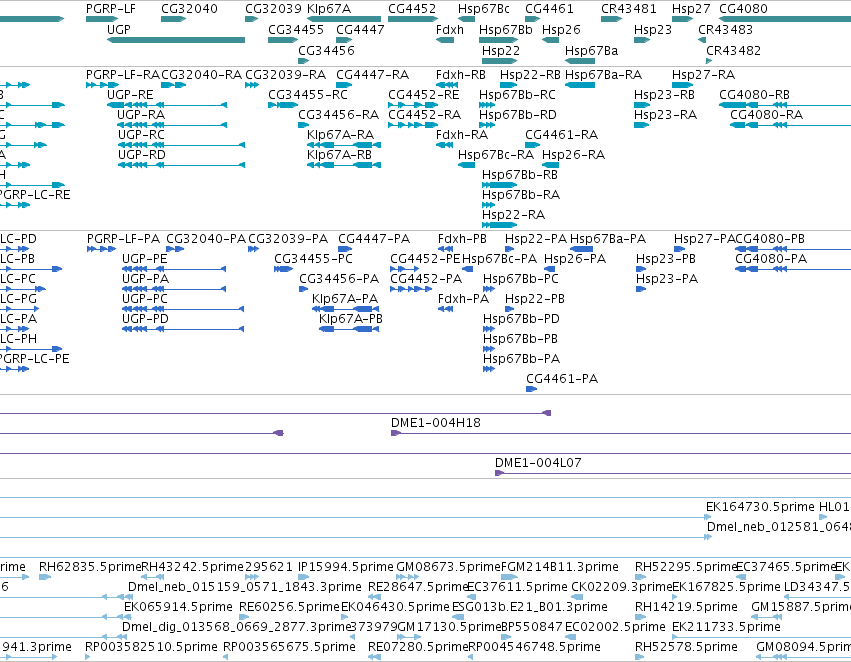Screen dimensions: 851x662
Task: Select gene label CG4461
Action: coord(549,9)
